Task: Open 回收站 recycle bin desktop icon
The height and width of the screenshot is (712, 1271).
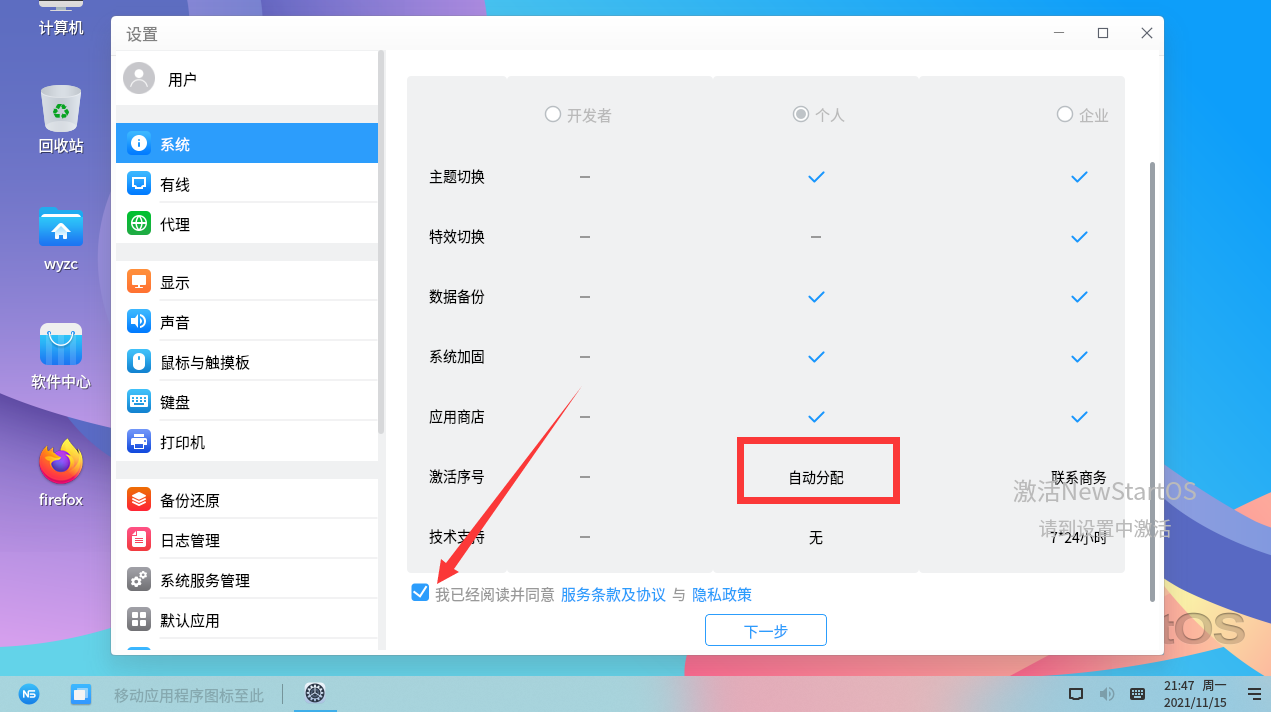Action: [x=61, y=120]
